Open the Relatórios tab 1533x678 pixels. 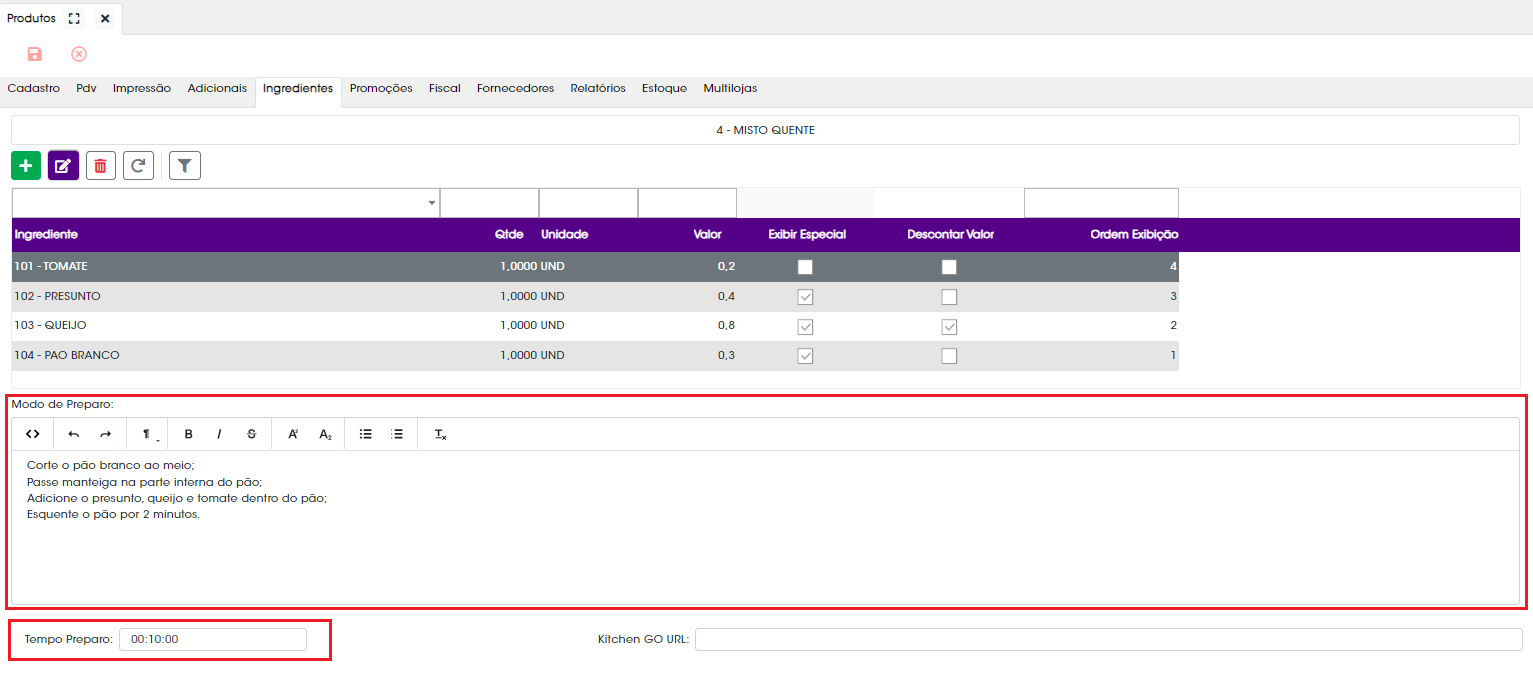coord(598,88)
